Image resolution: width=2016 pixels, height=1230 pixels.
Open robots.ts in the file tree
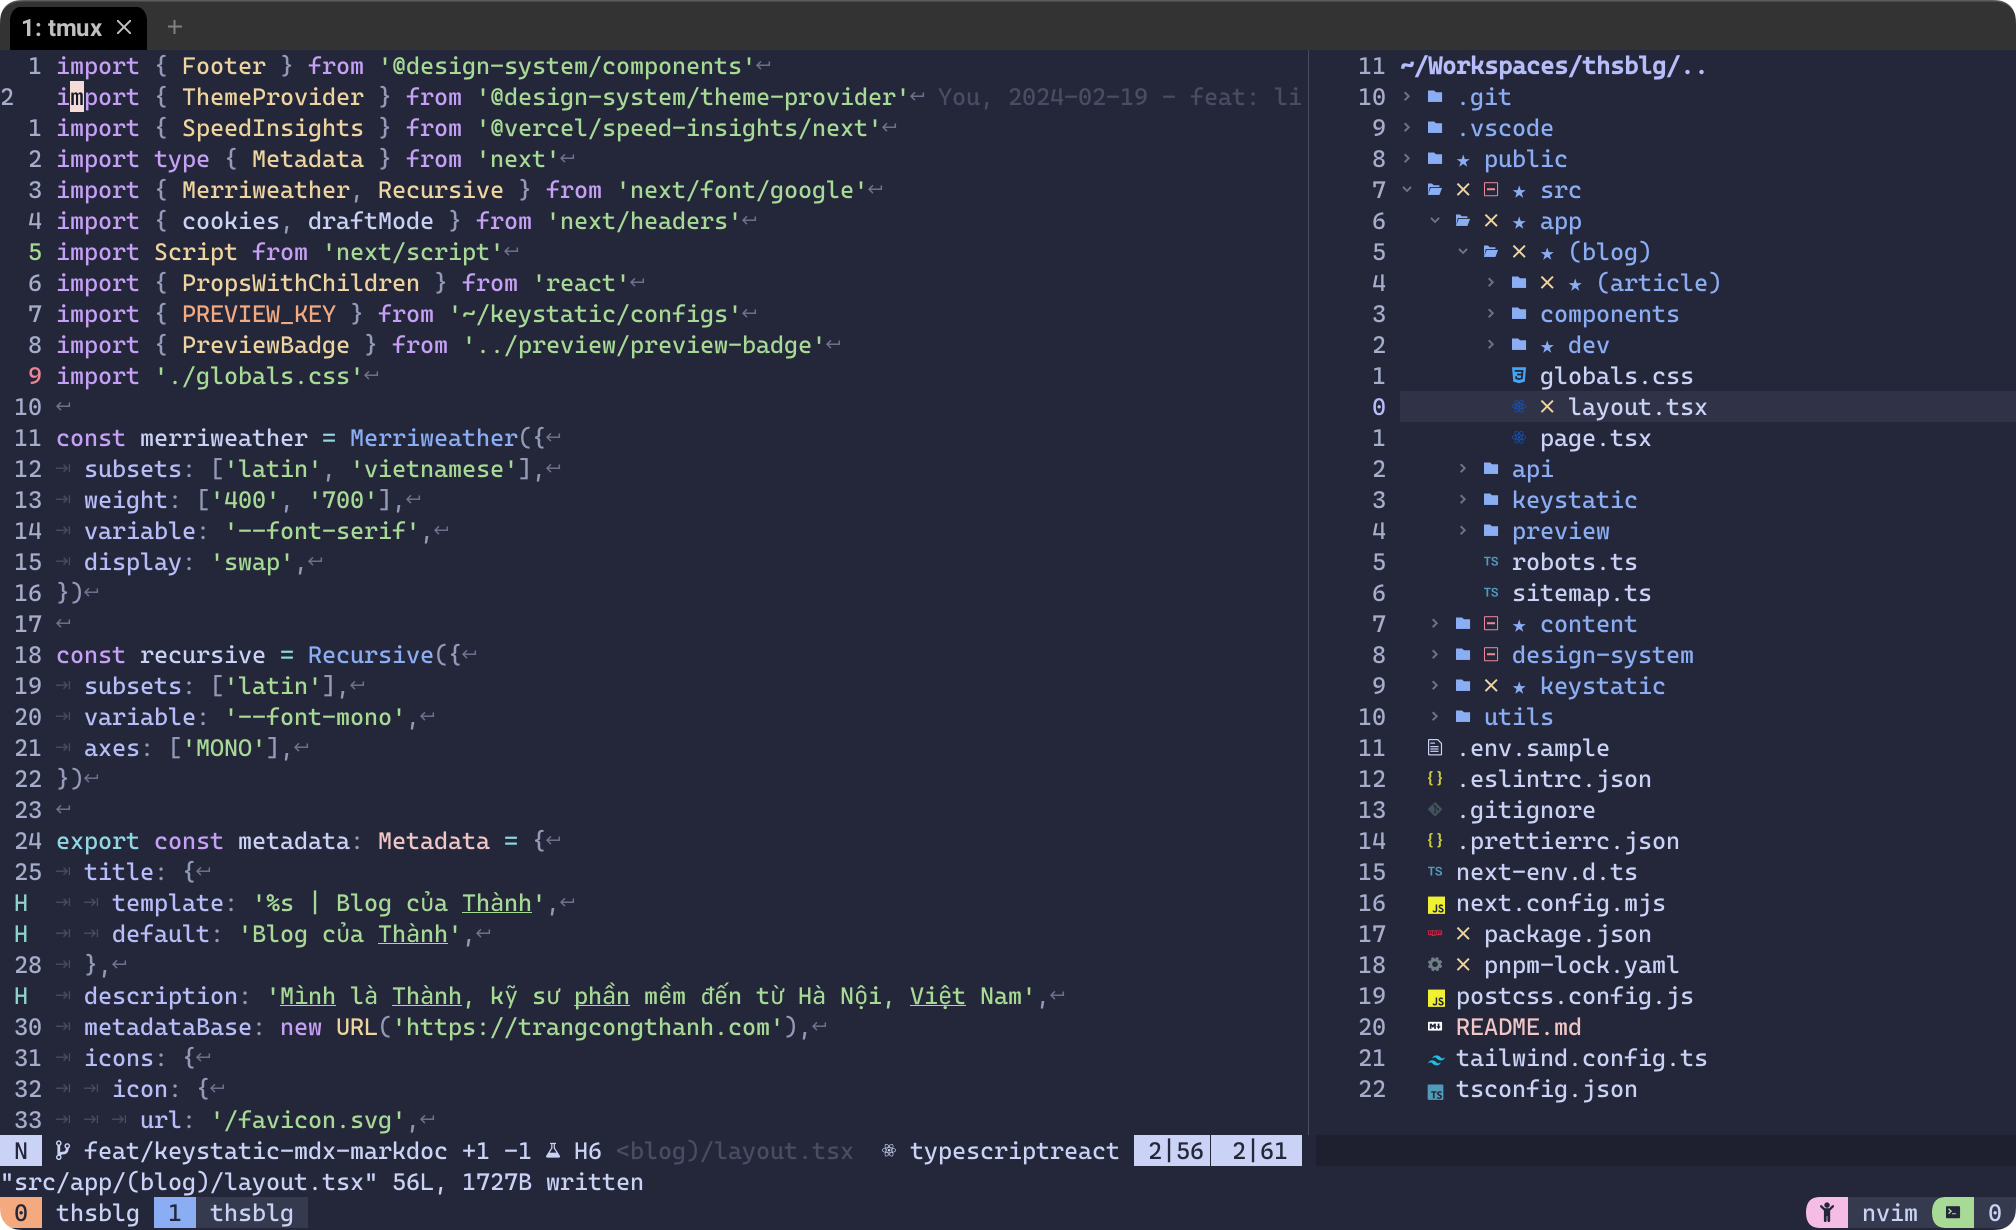coord(1573,562)
